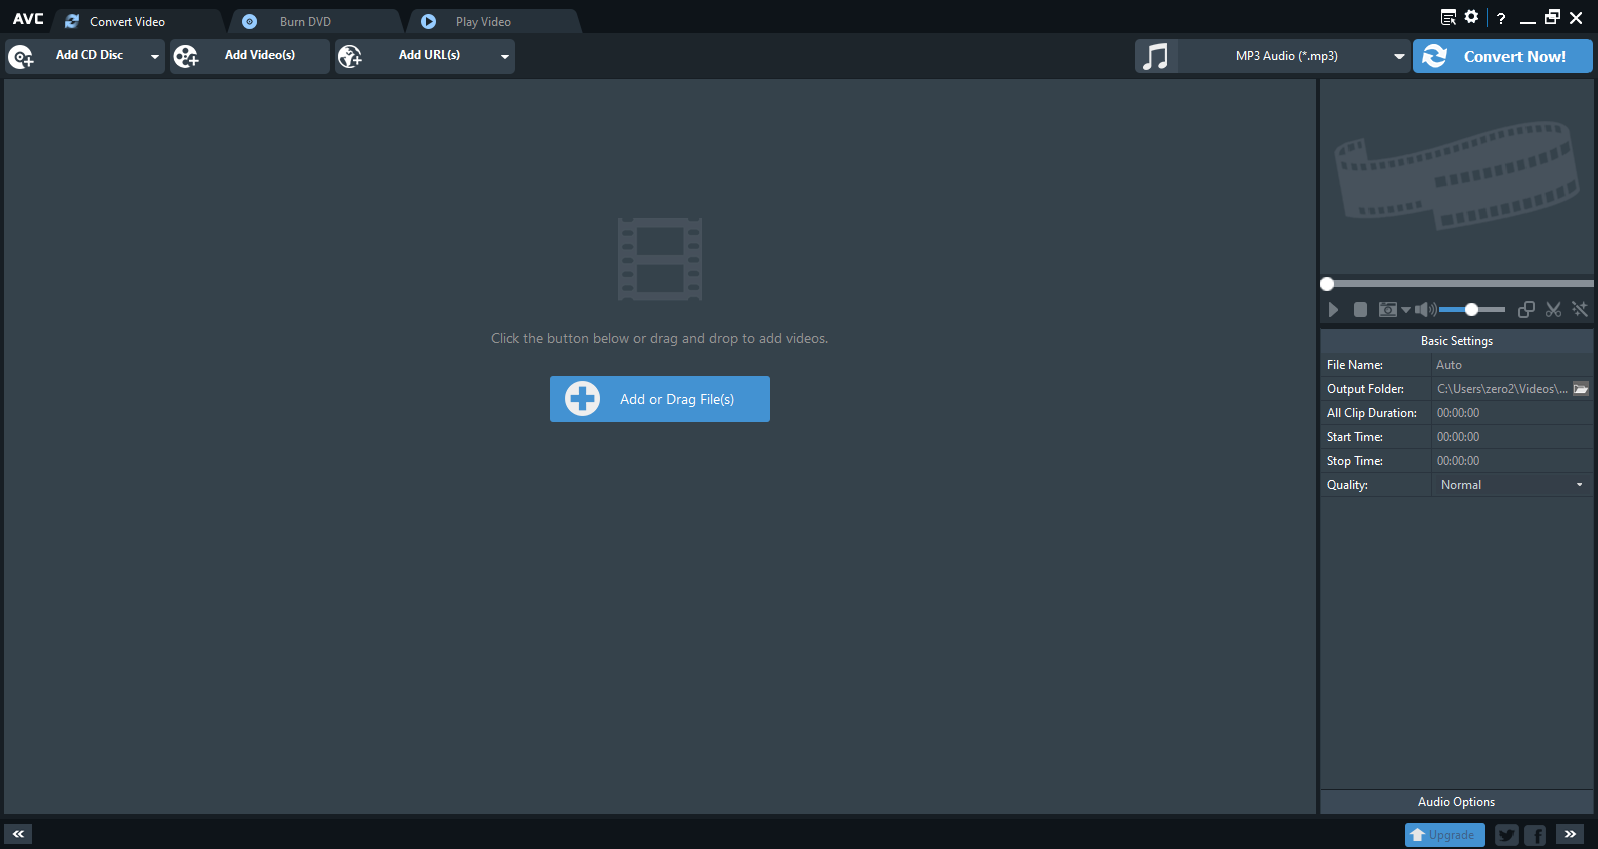
Task: Go to the Play Video tab
Action: (x=493, y=21)
